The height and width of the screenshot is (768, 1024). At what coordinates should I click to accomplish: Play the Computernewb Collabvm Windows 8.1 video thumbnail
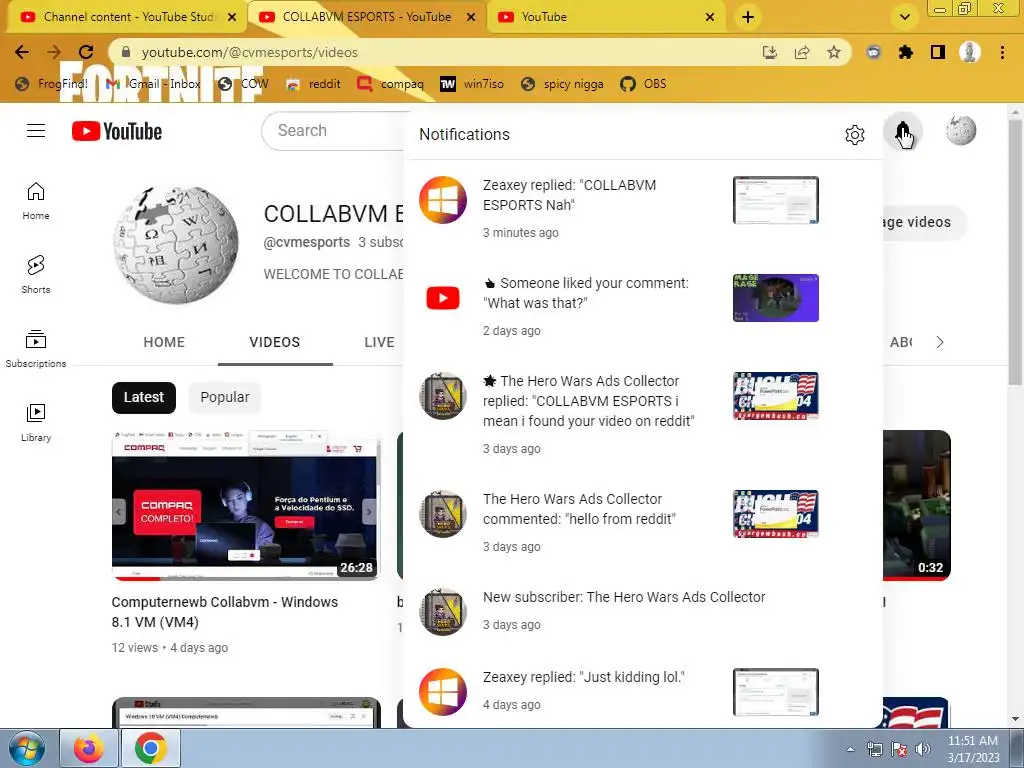245,505
